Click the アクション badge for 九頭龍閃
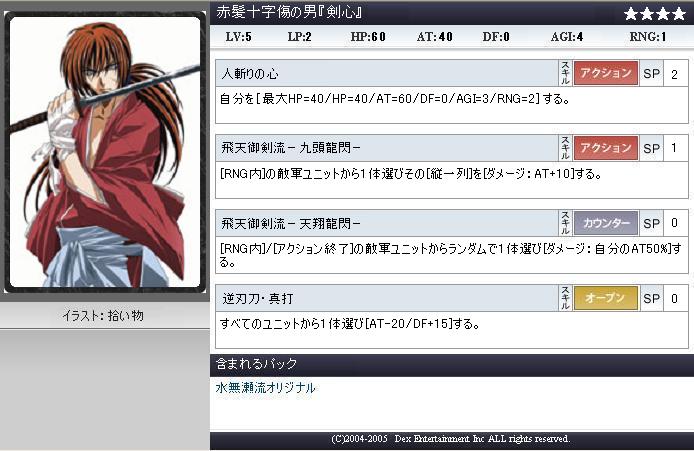Image resolution: width=694 pixels, height=451 pixels. click(x=605, y=148)
